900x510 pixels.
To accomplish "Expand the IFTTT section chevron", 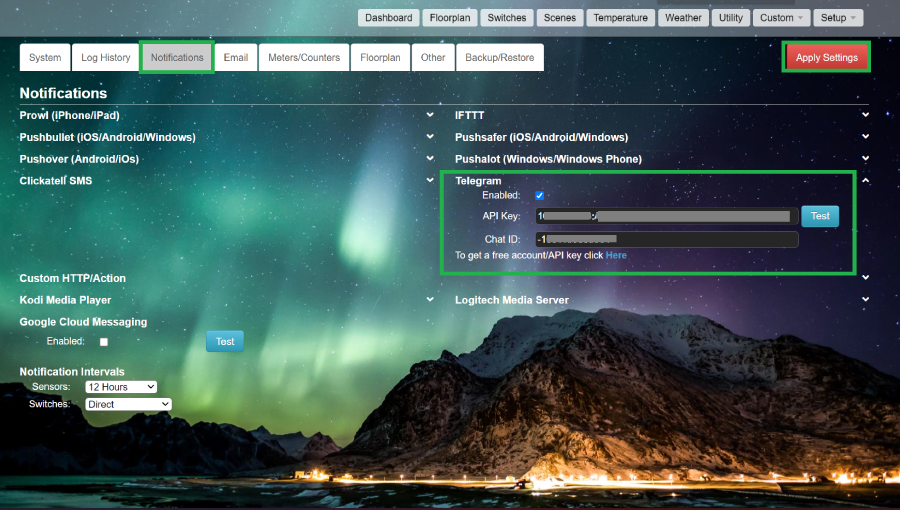I will 865,115.
